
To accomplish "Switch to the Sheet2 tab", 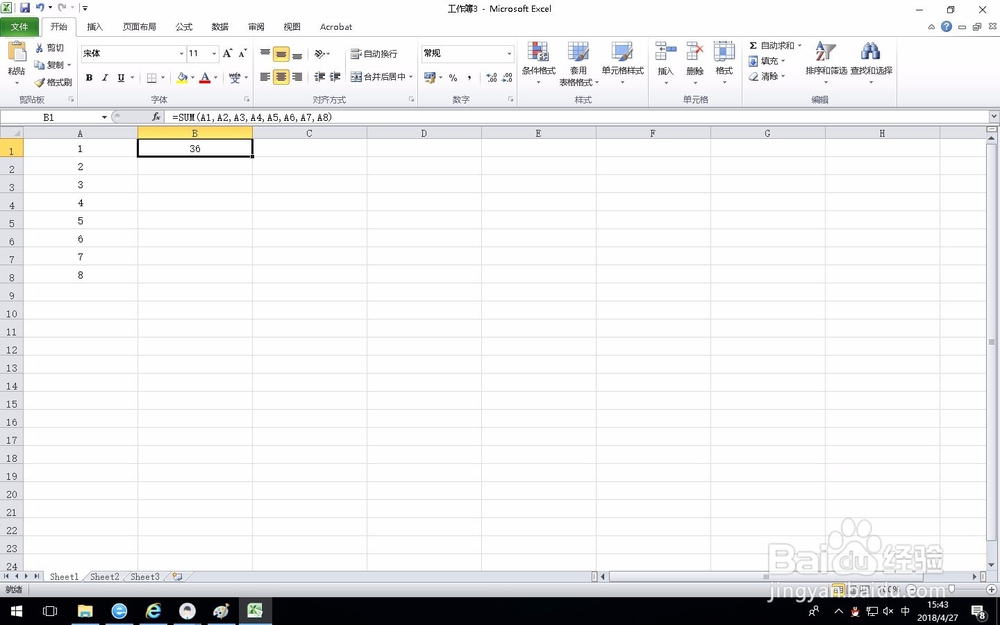I will coord(105,577).
